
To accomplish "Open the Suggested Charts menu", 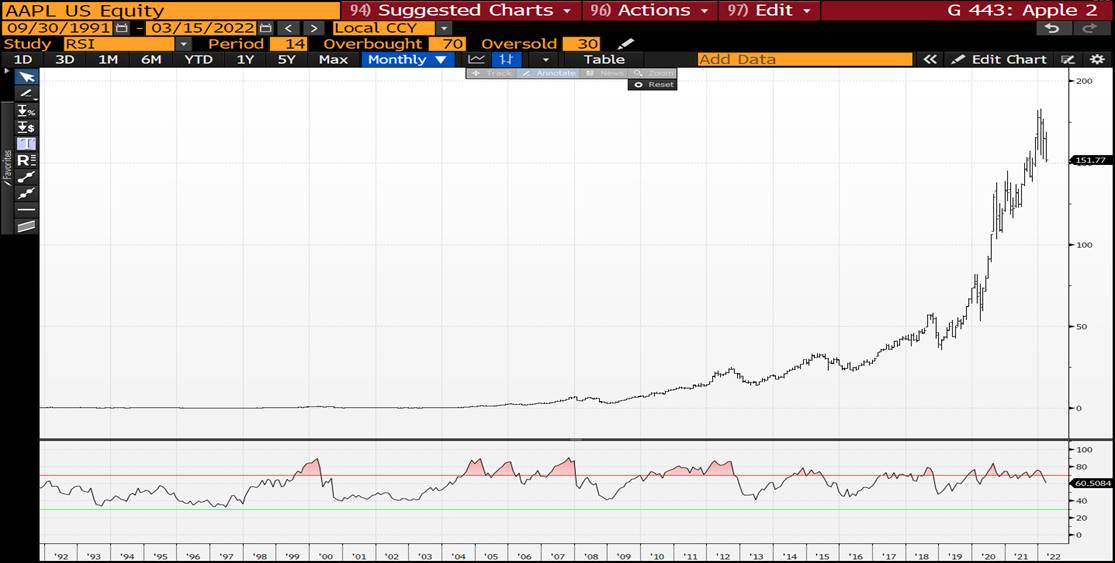I will (460, 11).
